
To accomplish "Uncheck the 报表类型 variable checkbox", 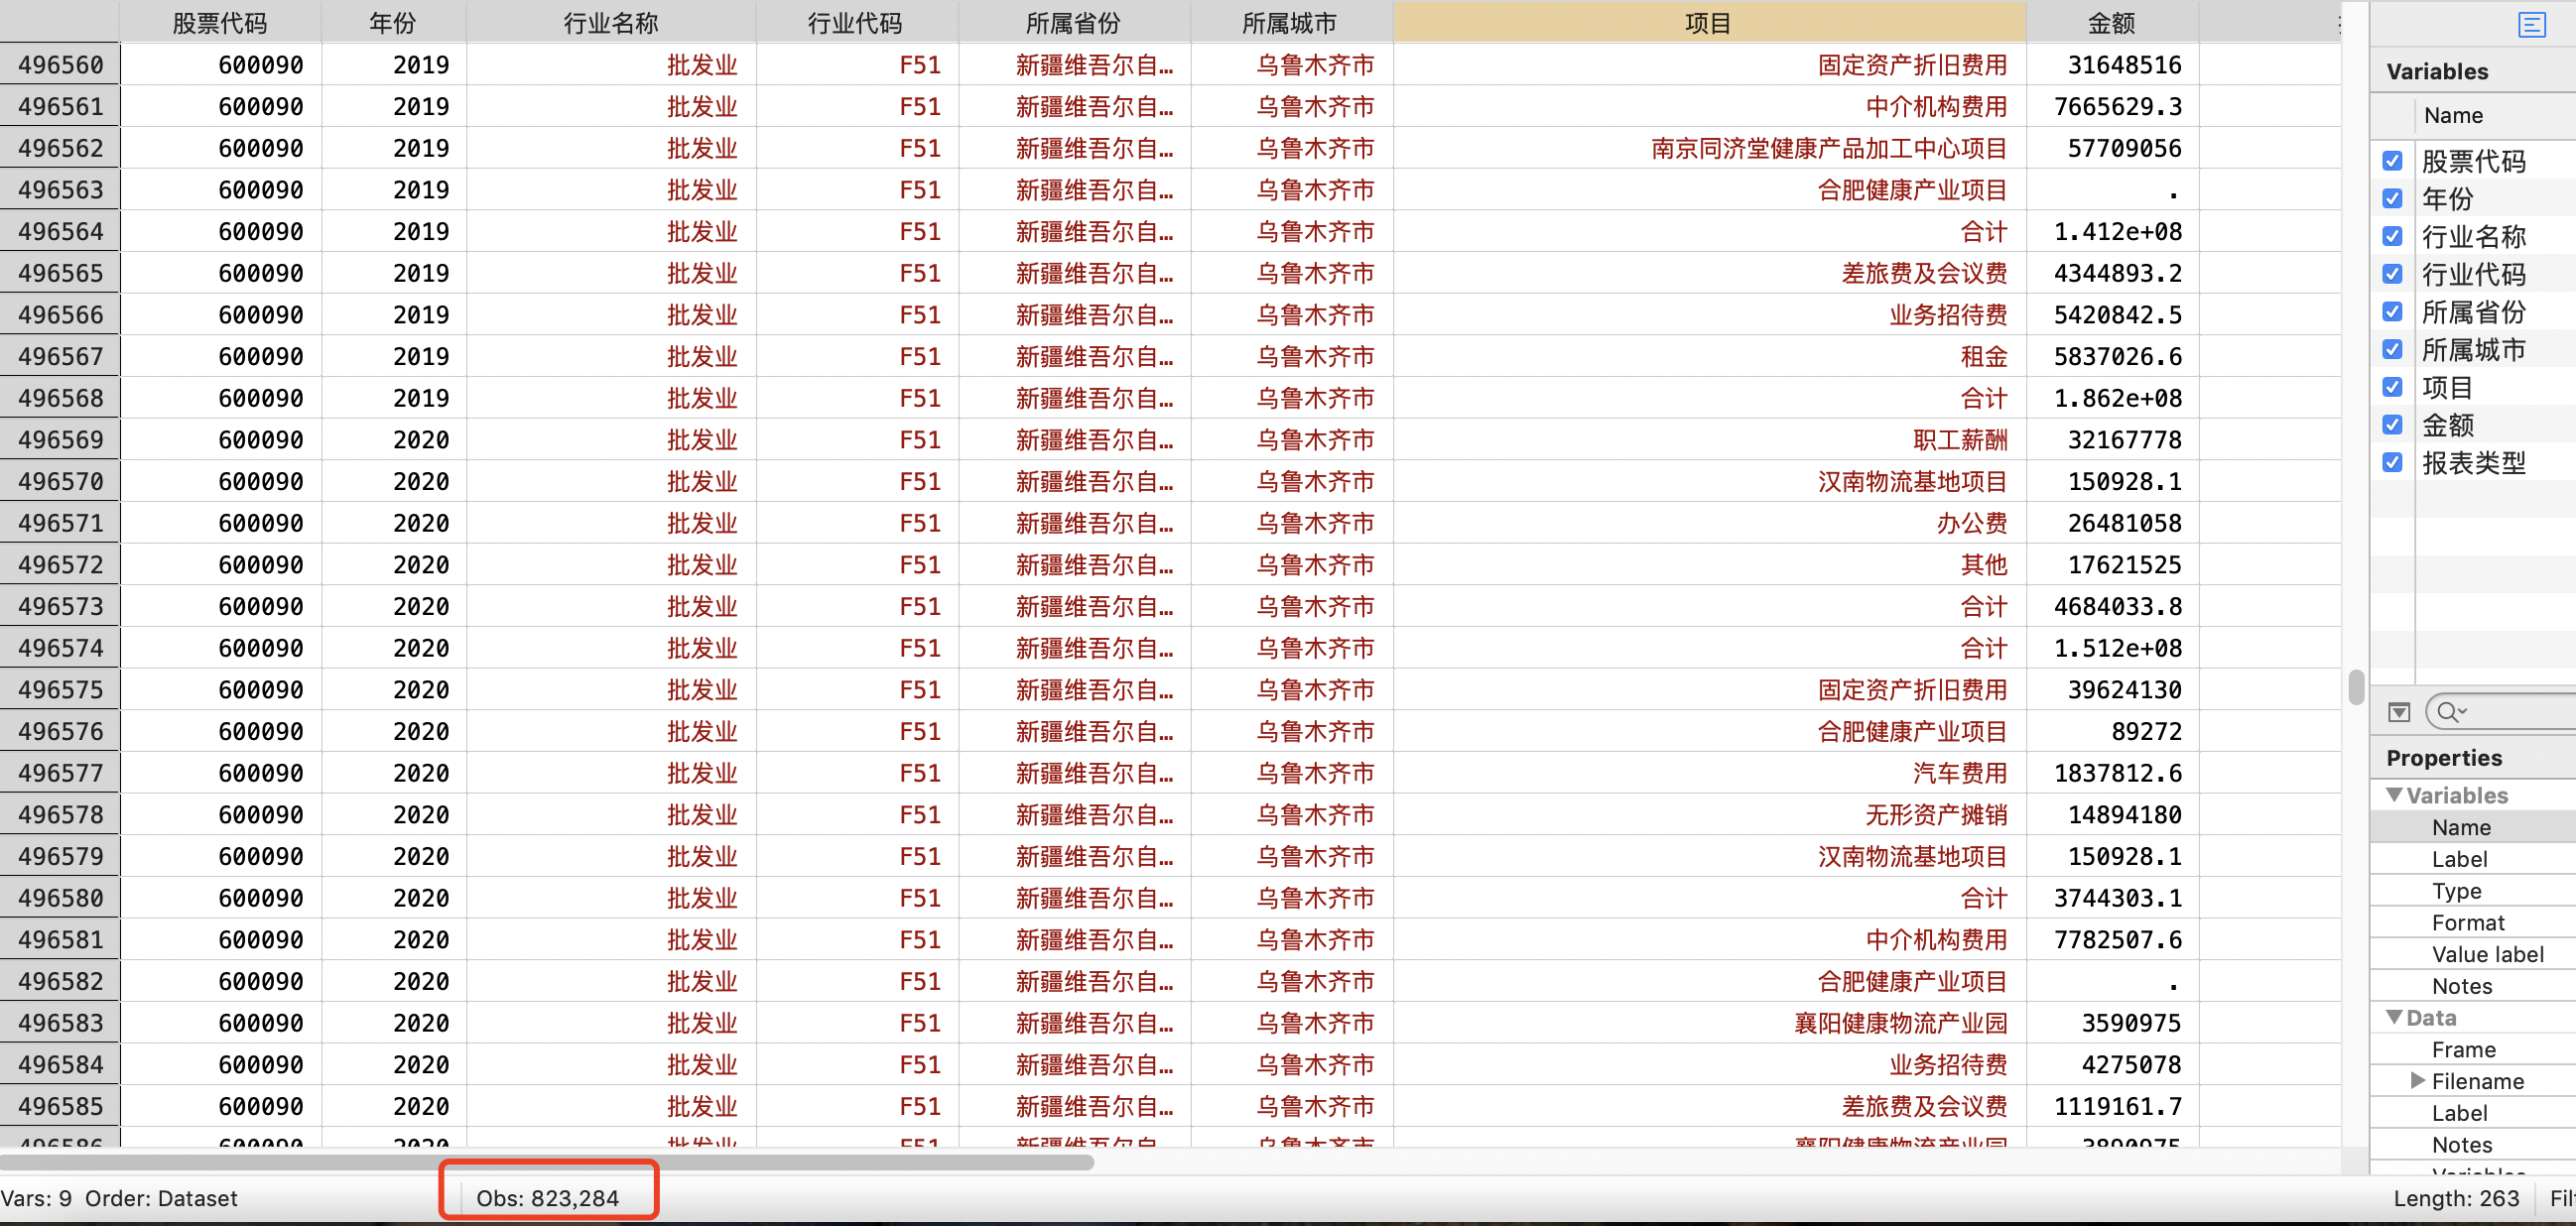I will [x=2392, y=462].
